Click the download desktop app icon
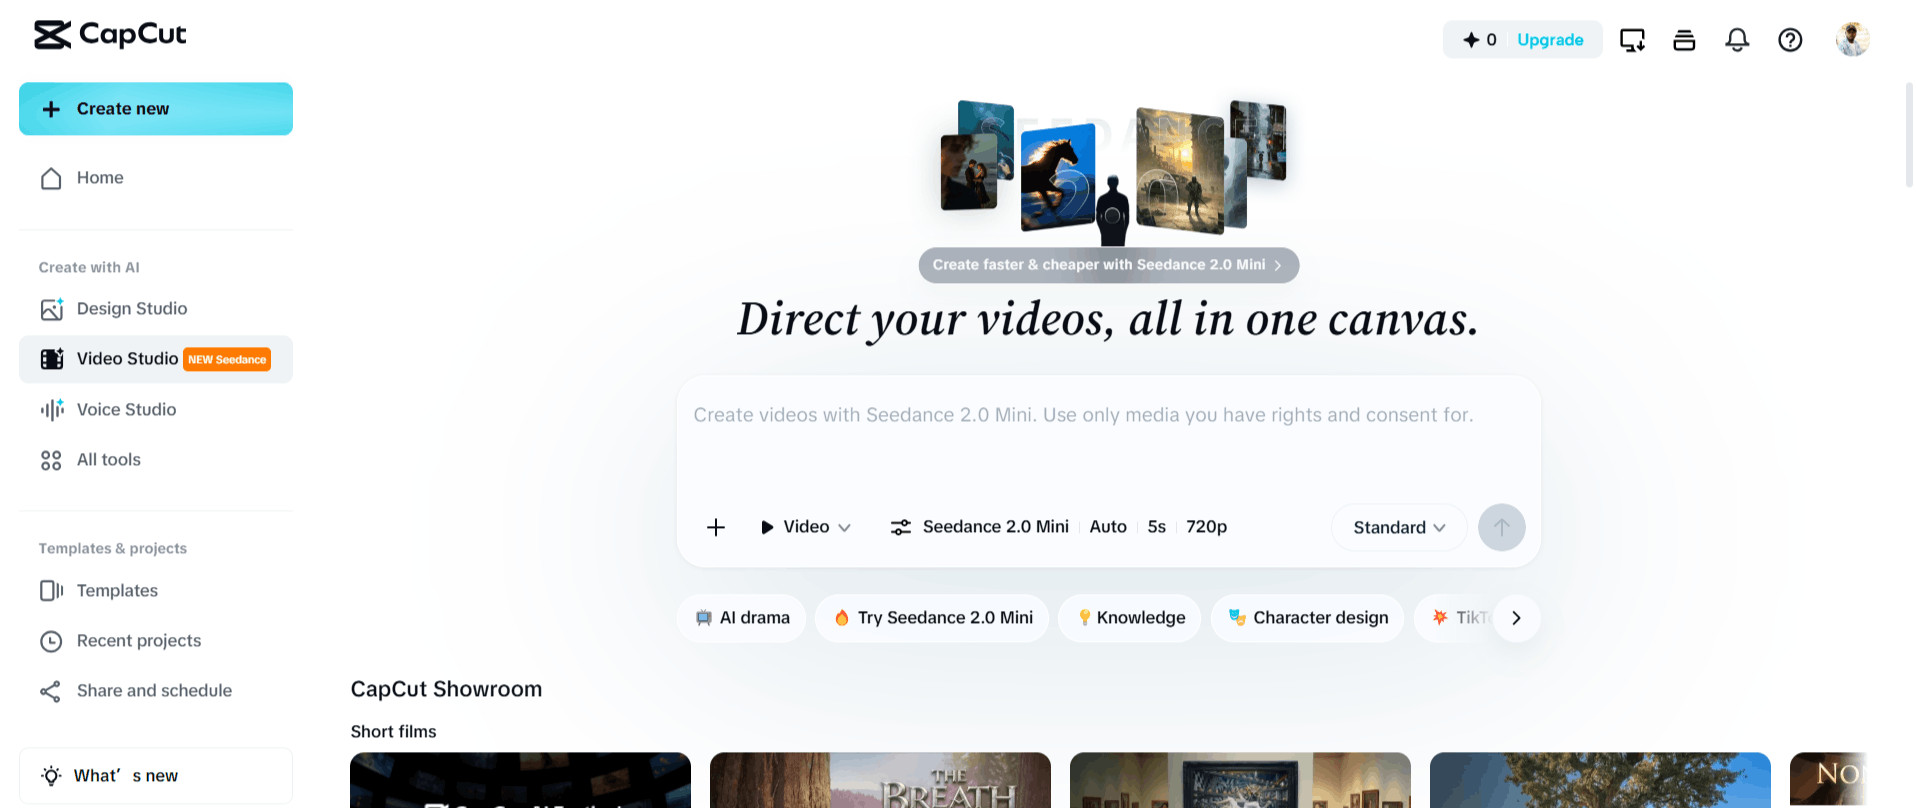The height and width of the screenshot is (808, 1916). pos(1632,40)
